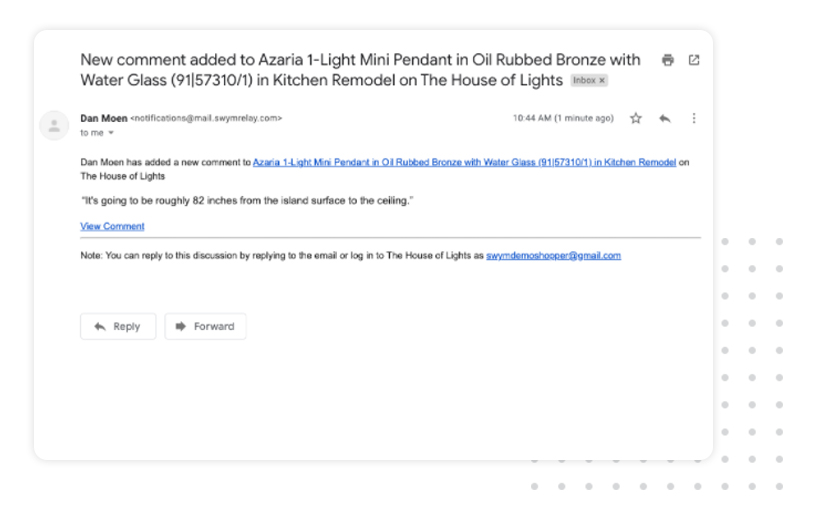Open the email in a new window
830x508 pixels.
(x=694, y=60)
